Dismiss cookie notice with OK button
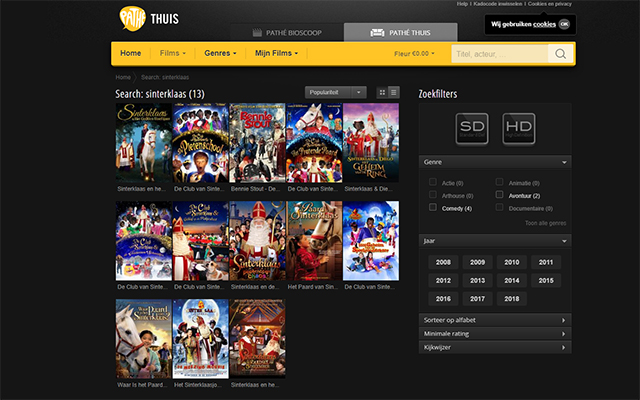The image size is (640, 400). pyautogui.click(x=564, y=24)
